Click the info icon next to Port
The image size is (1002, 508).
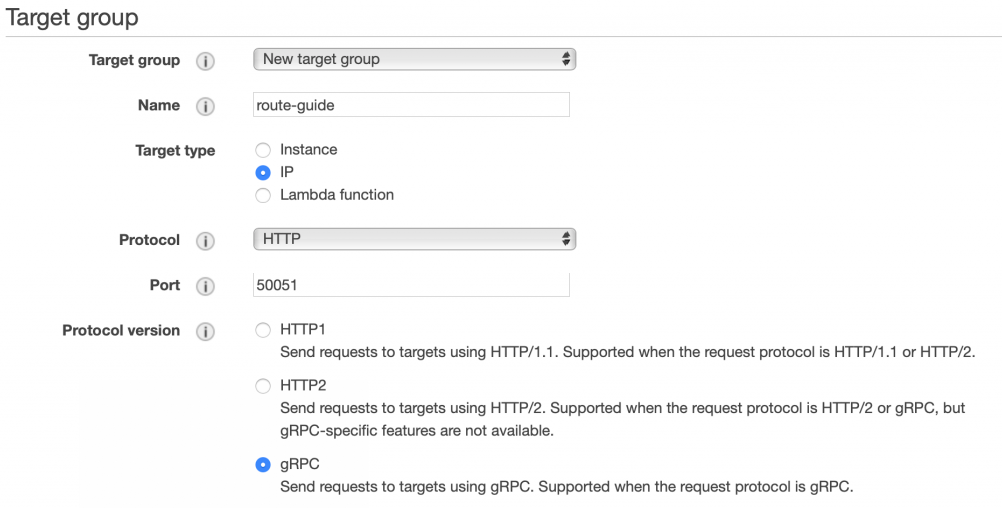[206, 286]
